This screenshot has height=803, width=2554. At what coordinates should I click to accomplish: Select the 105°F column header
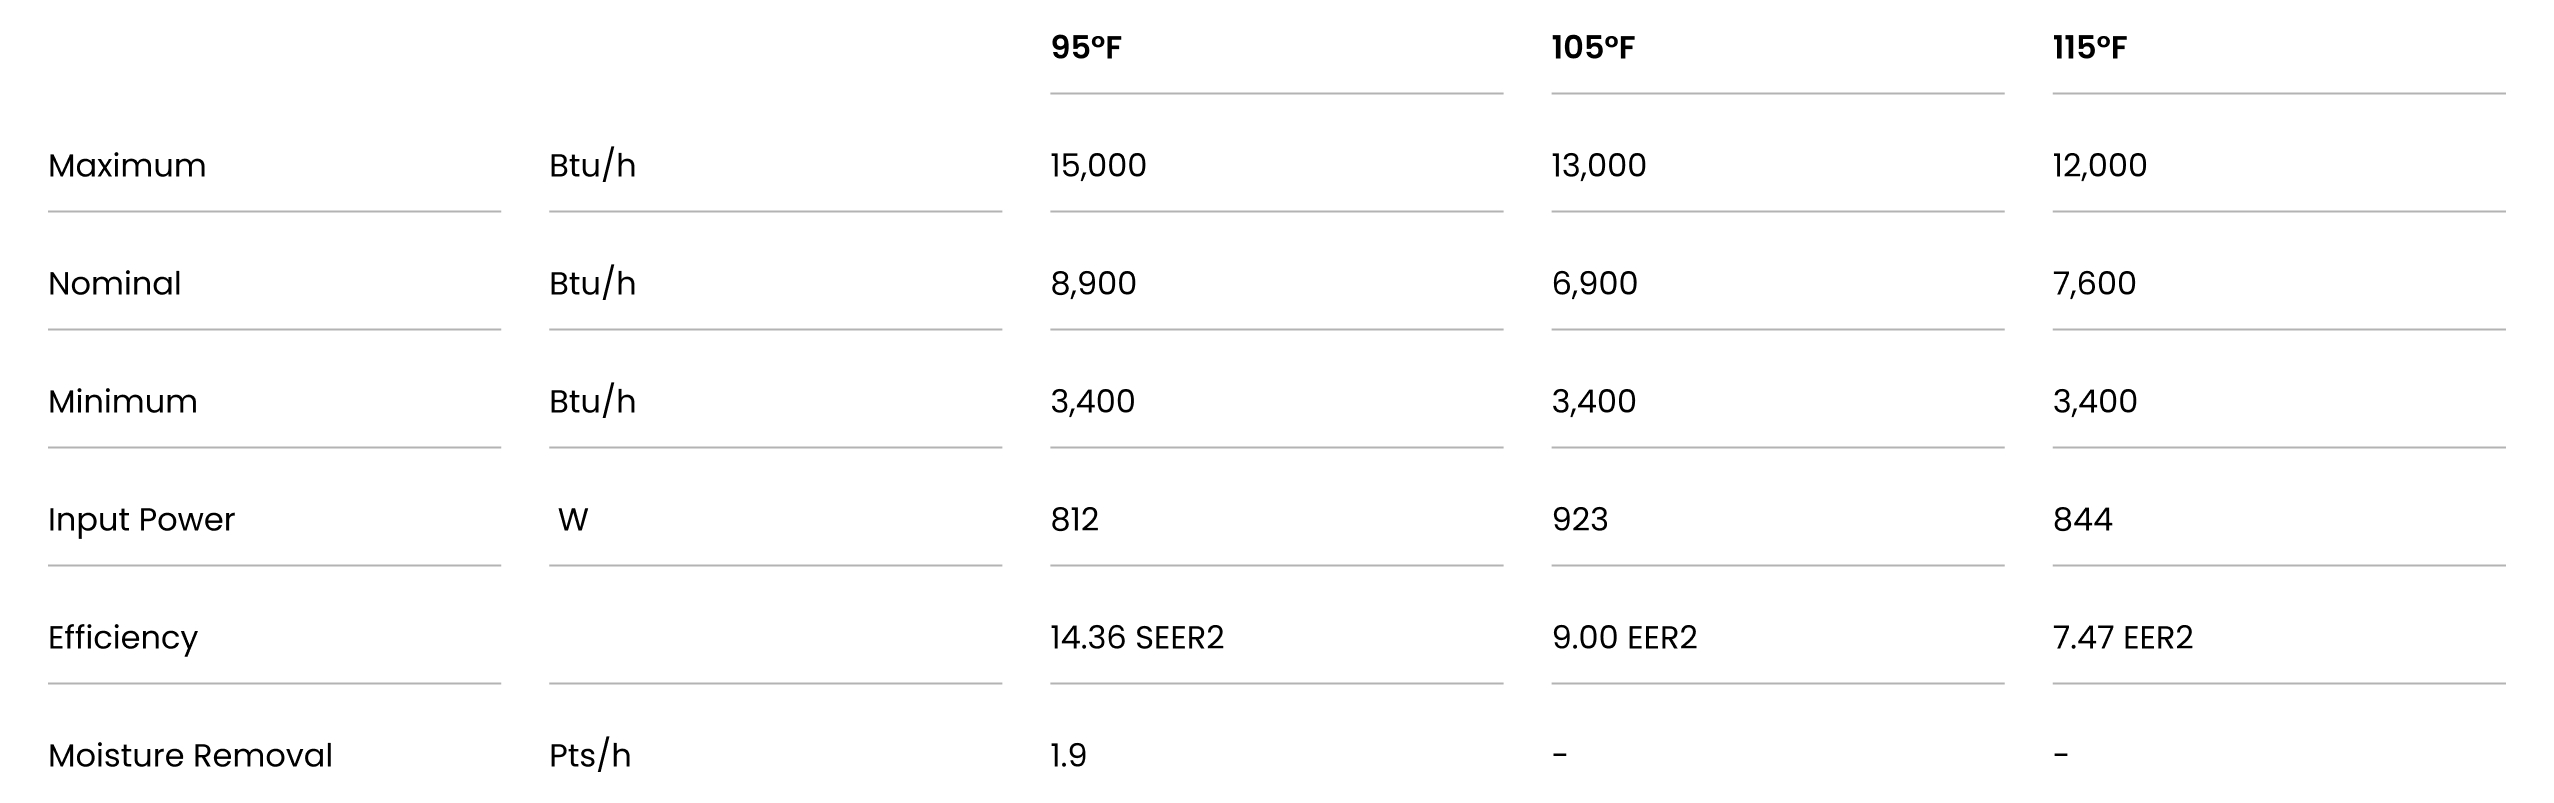click(1593, 47)
